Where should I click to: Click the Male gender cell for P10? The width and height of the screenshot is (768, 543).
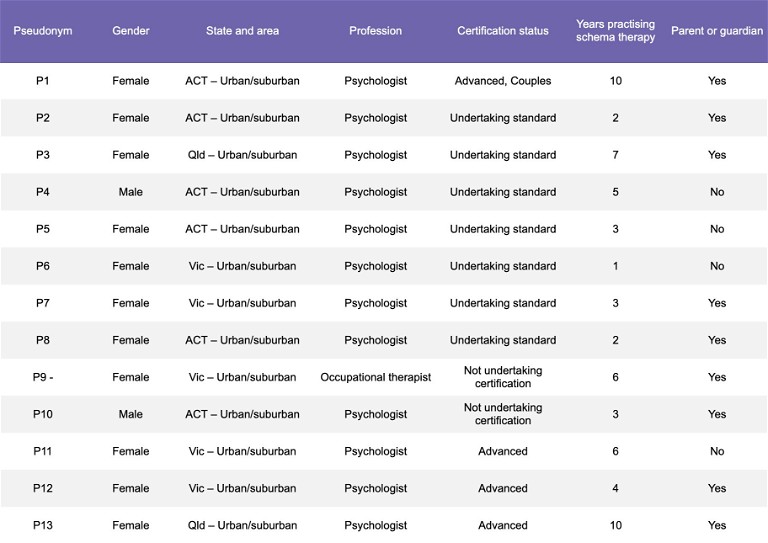pyautogui.click(x=131, y=414)
